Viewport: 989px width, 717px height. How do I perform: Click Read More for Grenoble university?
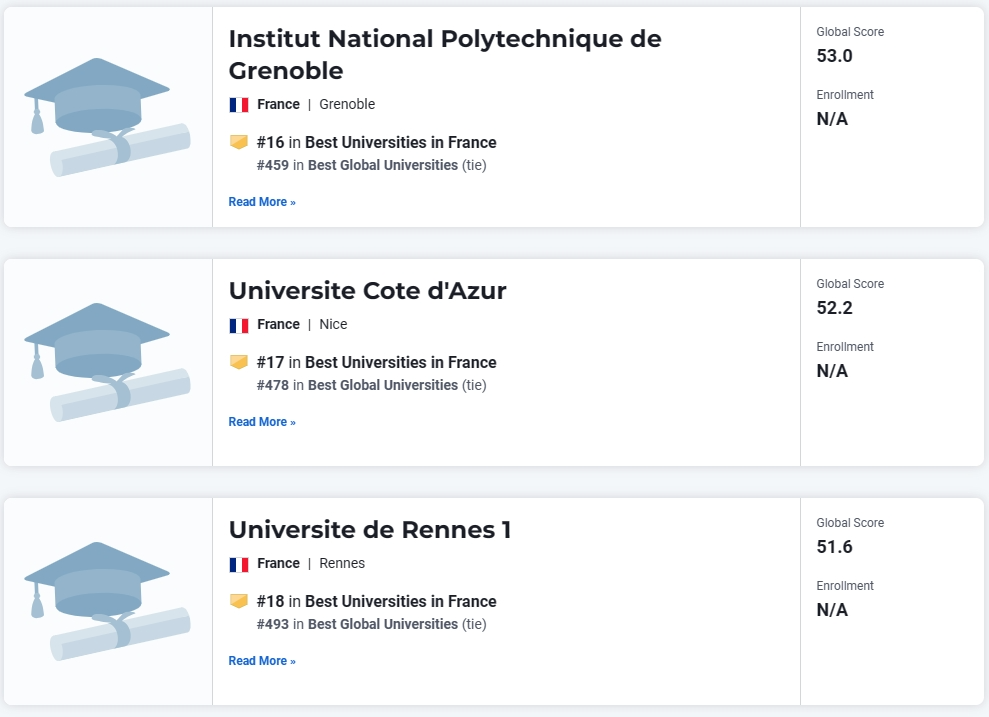262,202
